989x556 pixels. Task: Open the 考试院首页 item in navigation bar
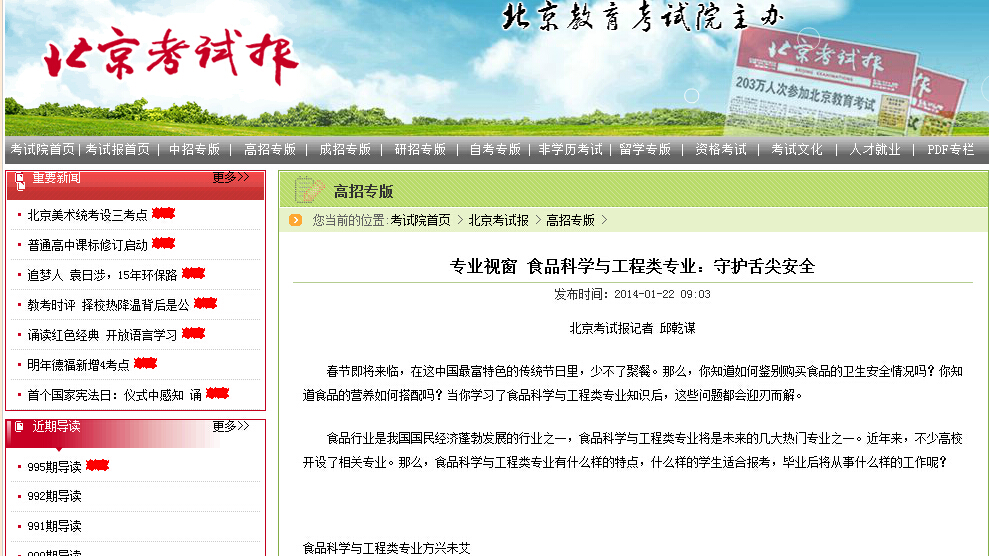point(42,150)
